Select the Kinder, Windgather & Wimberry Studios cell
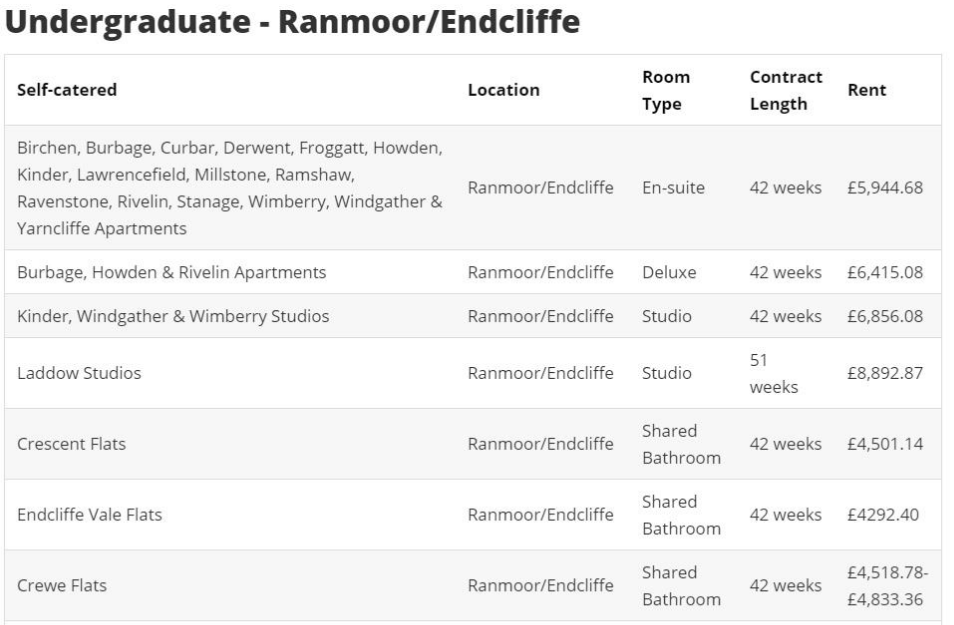 pos(174,316)
